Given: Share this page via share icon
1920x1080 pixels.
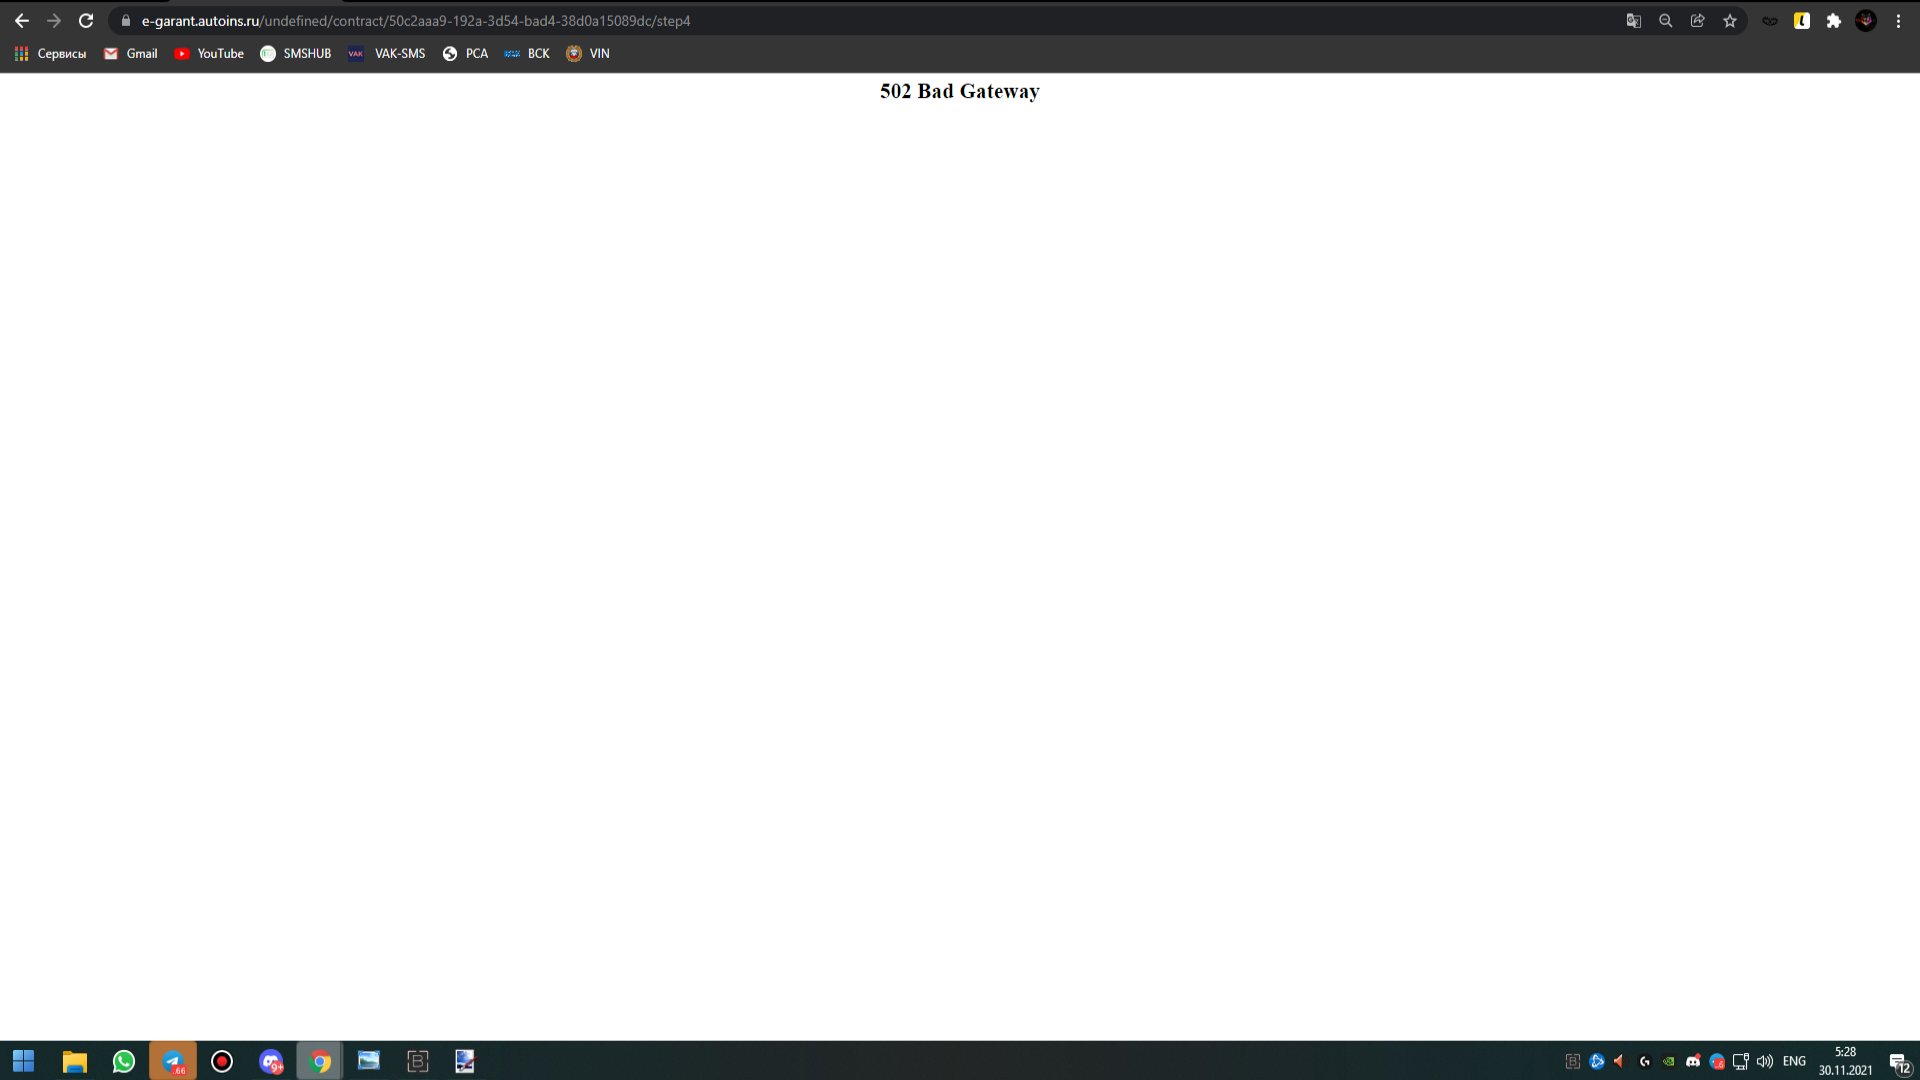Looking at the screenshot, I should click(x=1697, y=21).
